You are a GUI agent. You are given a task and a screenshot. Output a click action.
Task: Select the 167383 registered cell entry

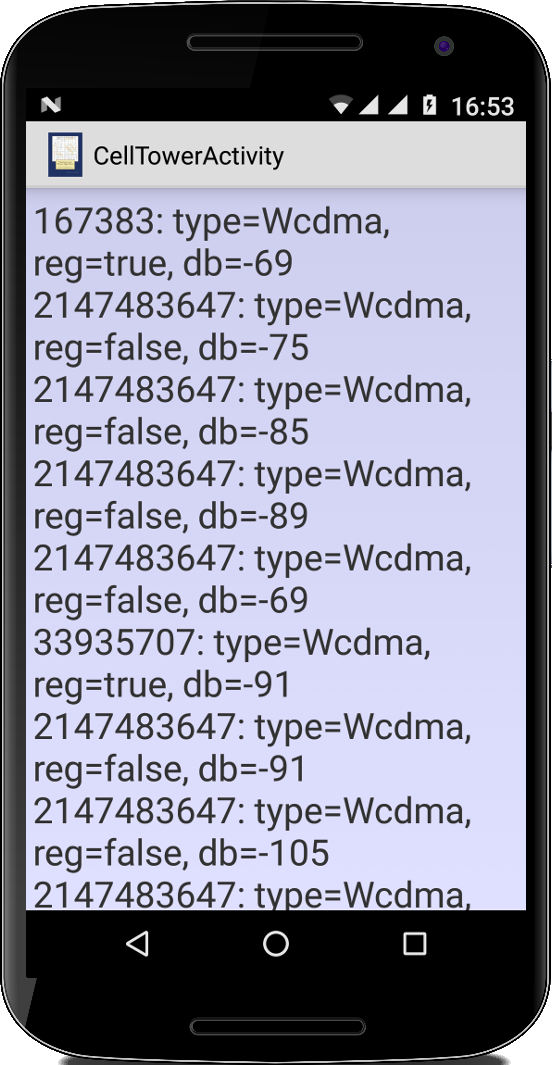tap(212, 242)
